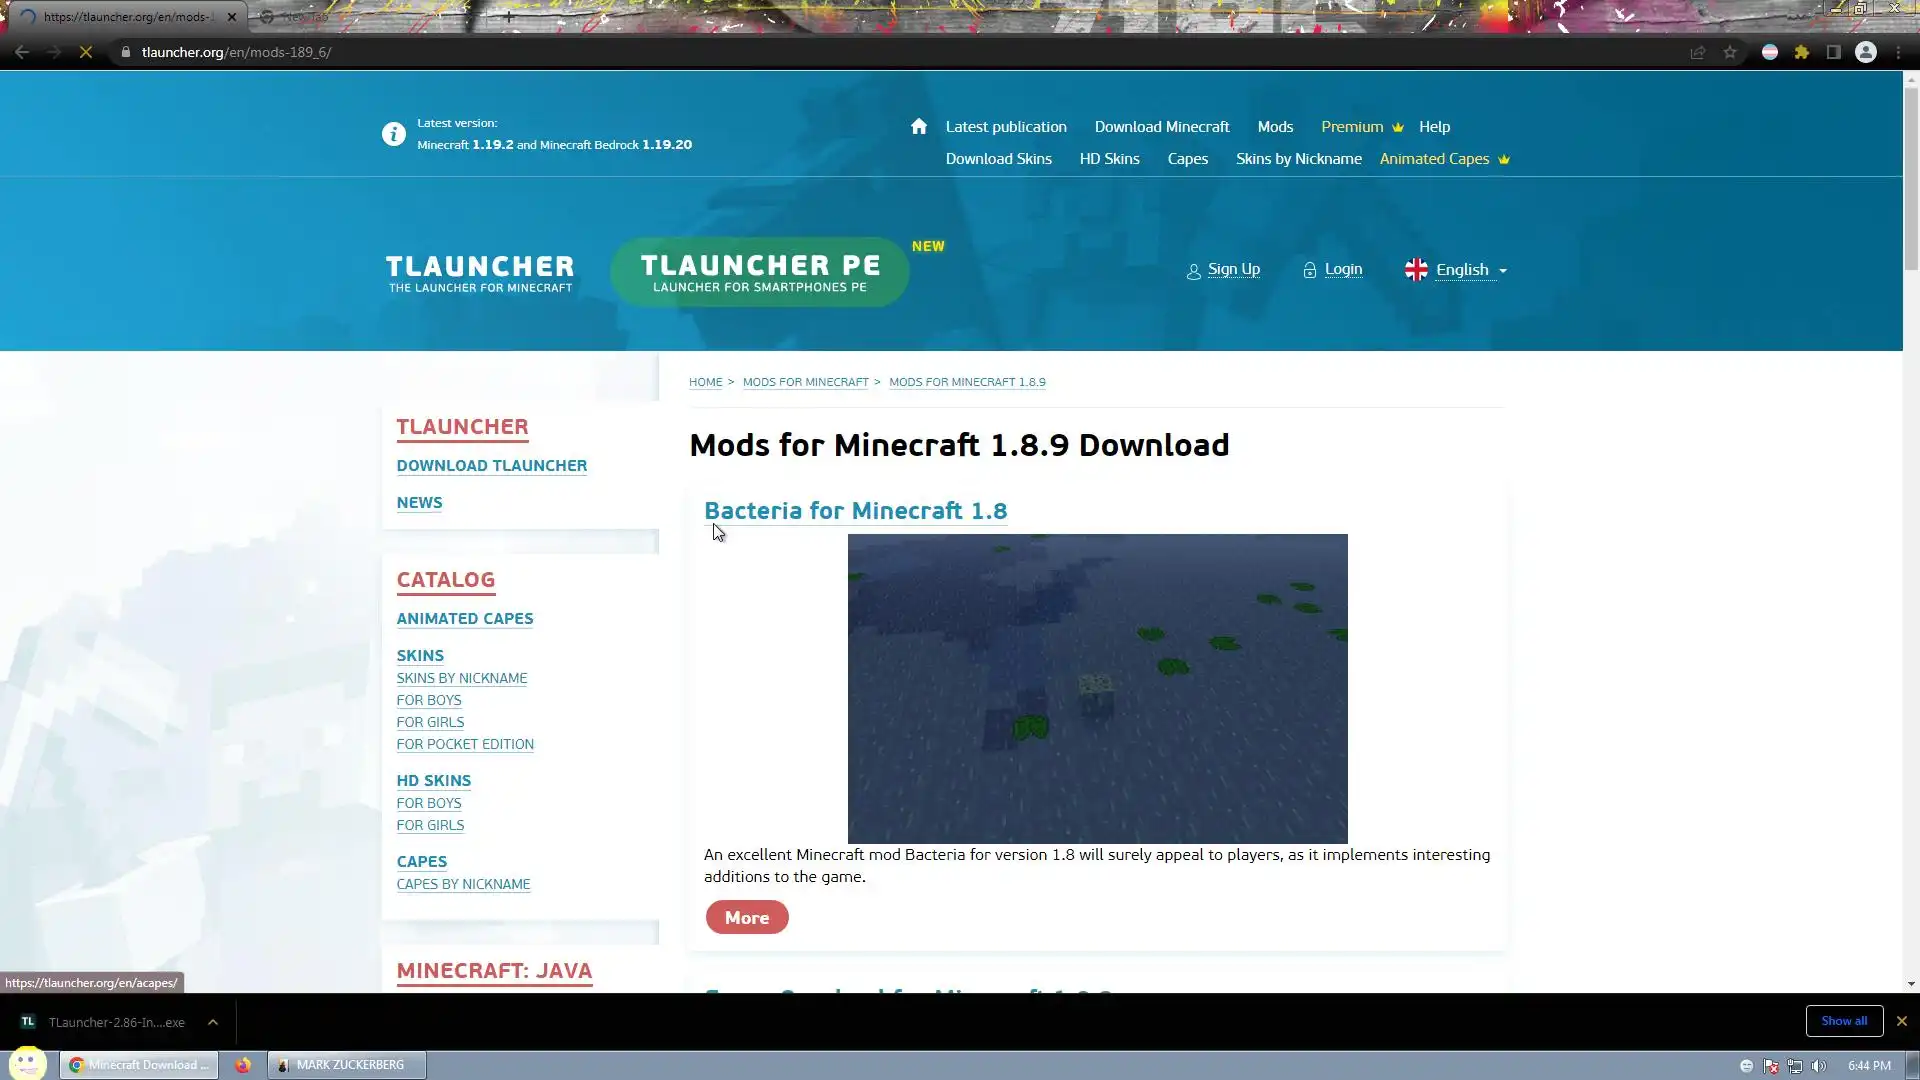Click the Bacteria mod screenshot thumbnail
Screen dimensions: 1920x1080
coord(1097,688)
